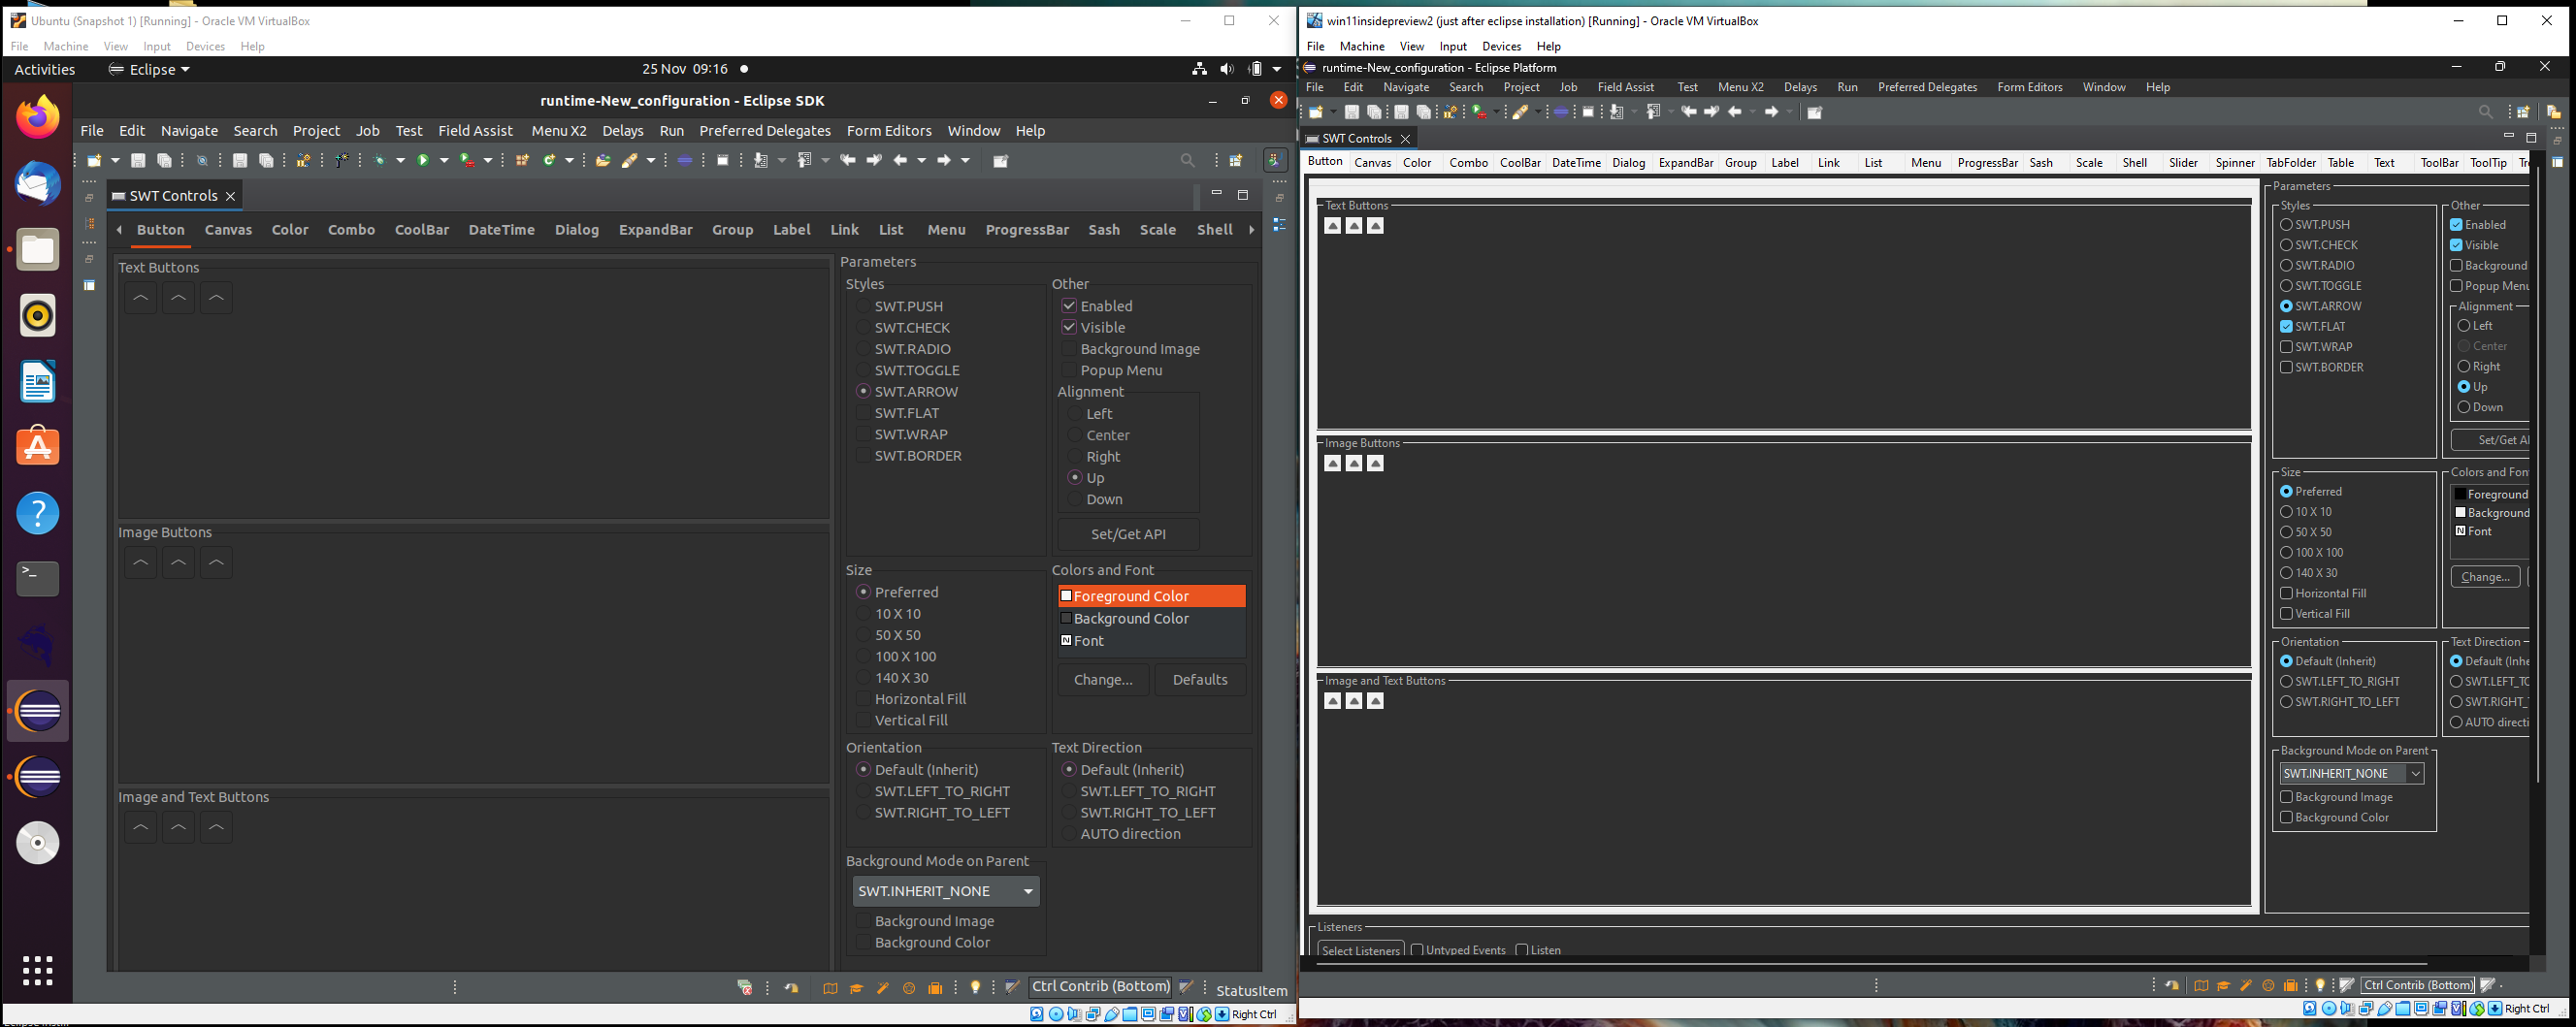2576x1027 pixels.
Task: Enable the SWT.BORDER style checkbox
Action: 863,455
